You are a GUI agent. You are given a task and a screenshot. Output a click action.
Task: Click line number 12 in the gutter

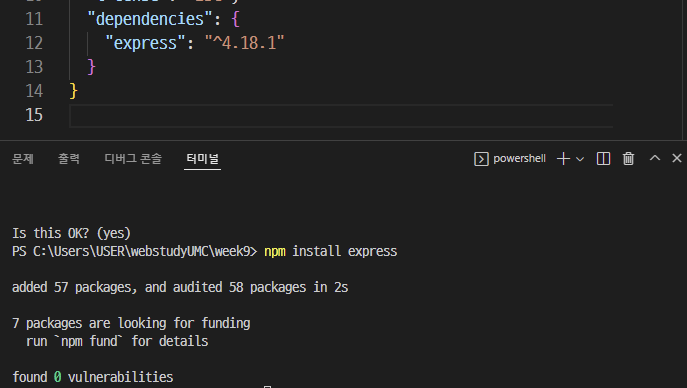click(x=34, y=43)
